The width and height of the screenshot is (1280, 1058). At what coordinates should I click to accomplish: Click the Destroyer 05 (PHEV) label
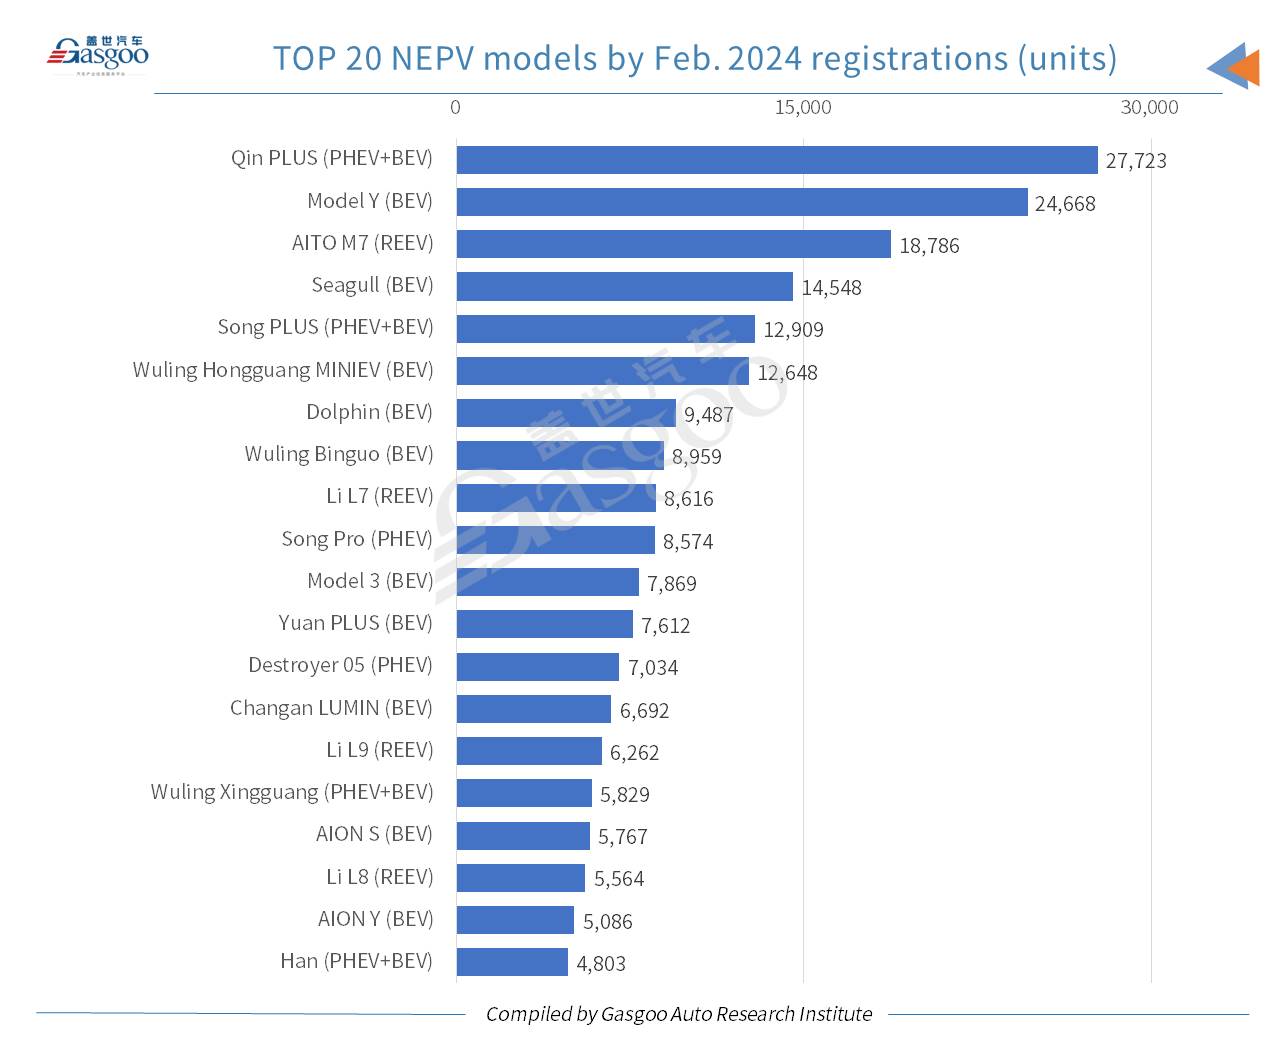(341, 665)
